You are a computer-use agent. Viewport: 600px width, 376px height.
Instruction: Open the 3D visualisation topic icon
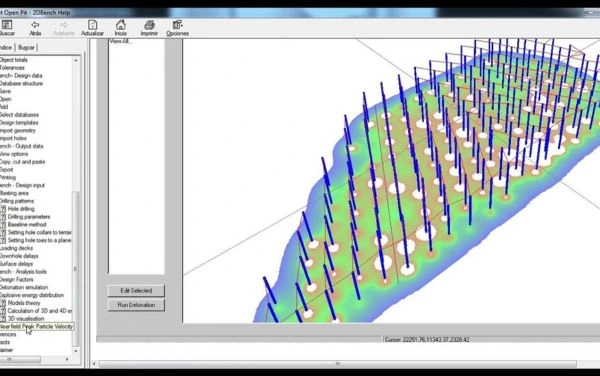(x=3, y=319)
